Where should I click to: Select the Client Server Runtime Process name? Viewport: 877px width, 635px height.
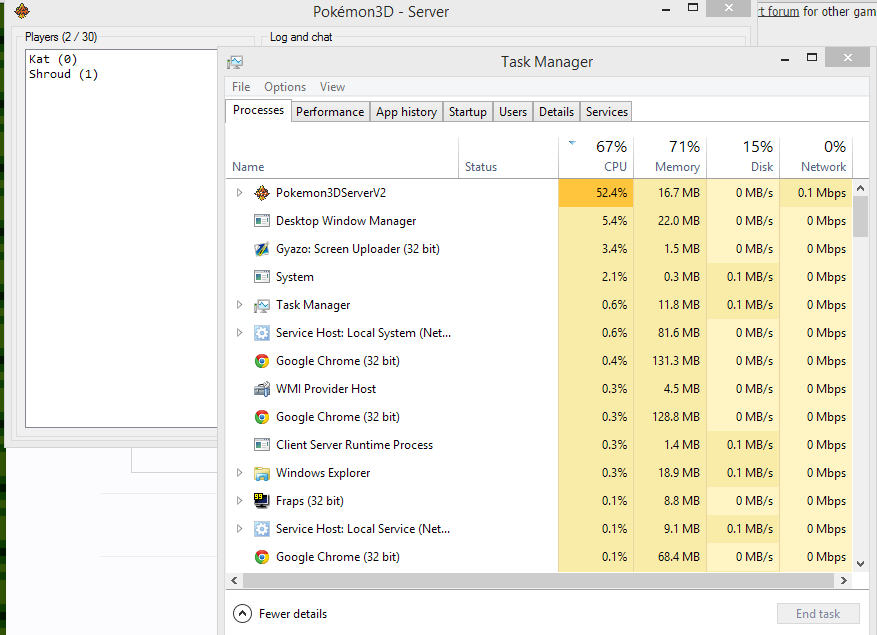point(354,445)
